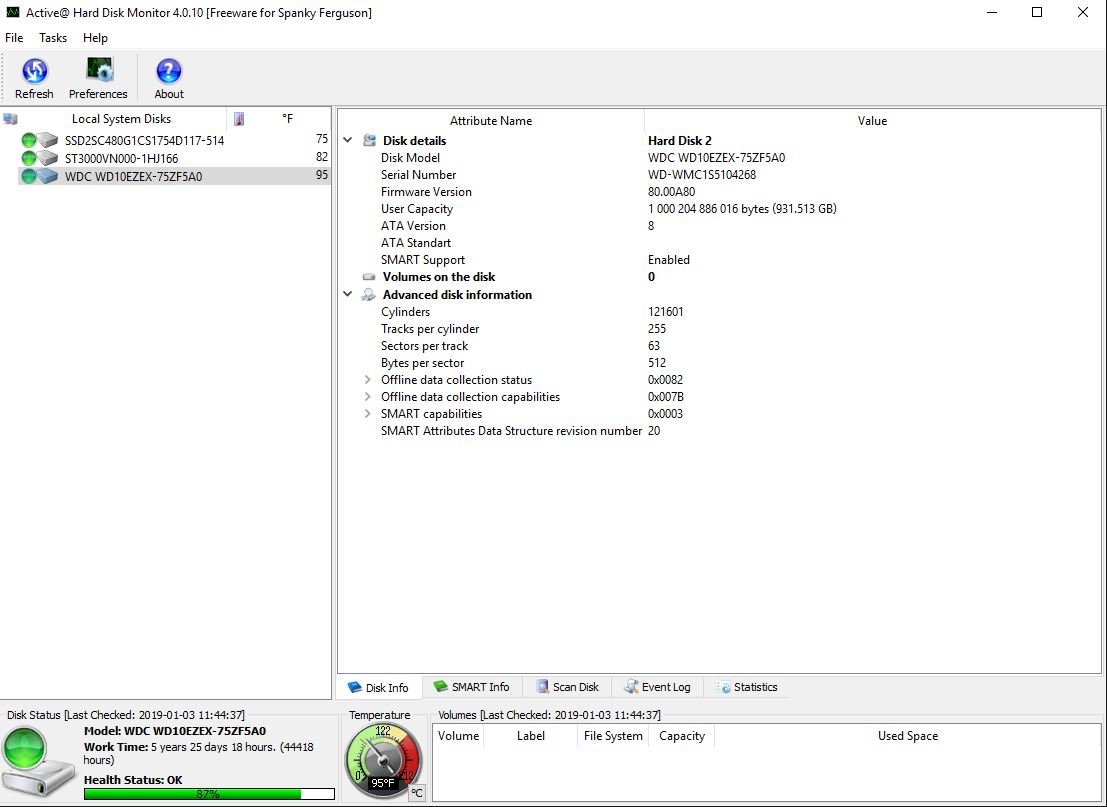
Task: Open the Event Log tab
Action: point(657,687)
